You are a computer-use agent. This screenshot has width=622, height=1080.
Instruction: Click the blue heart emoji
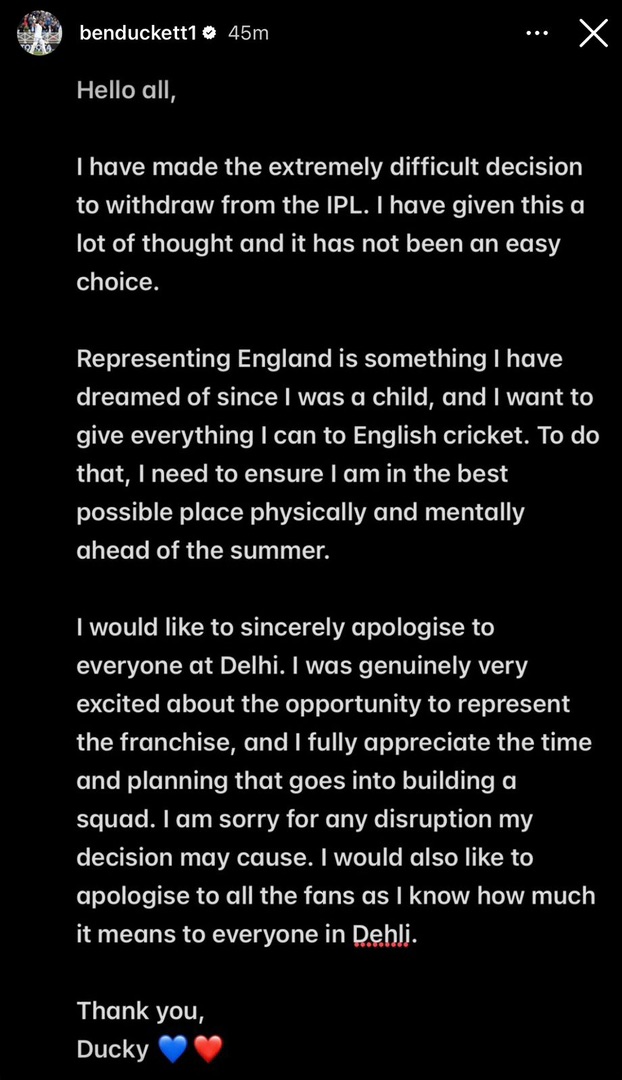[172, 1049]
